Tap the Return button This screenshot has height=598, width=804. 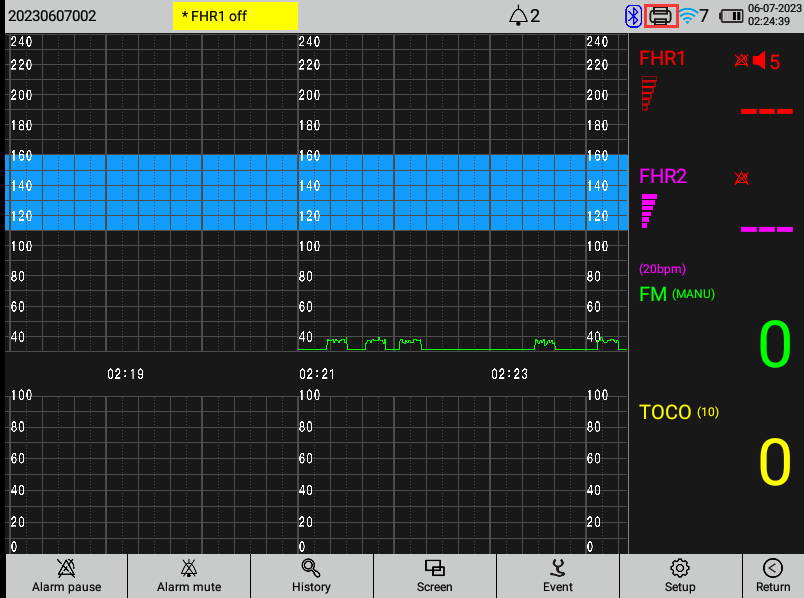coord(773,576)
